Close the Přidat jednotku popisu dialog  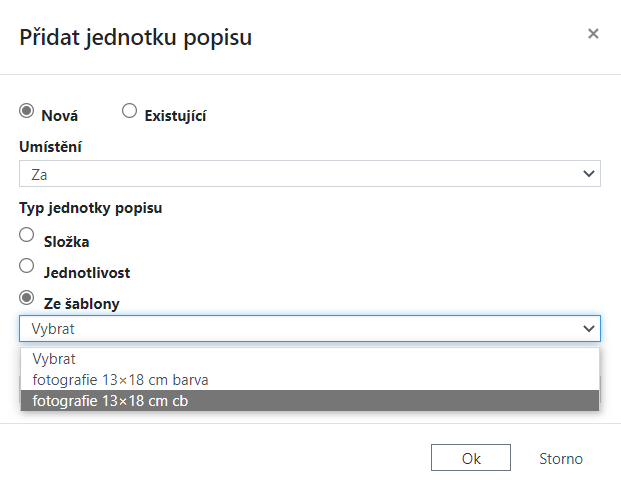click(x=593, y=34)
